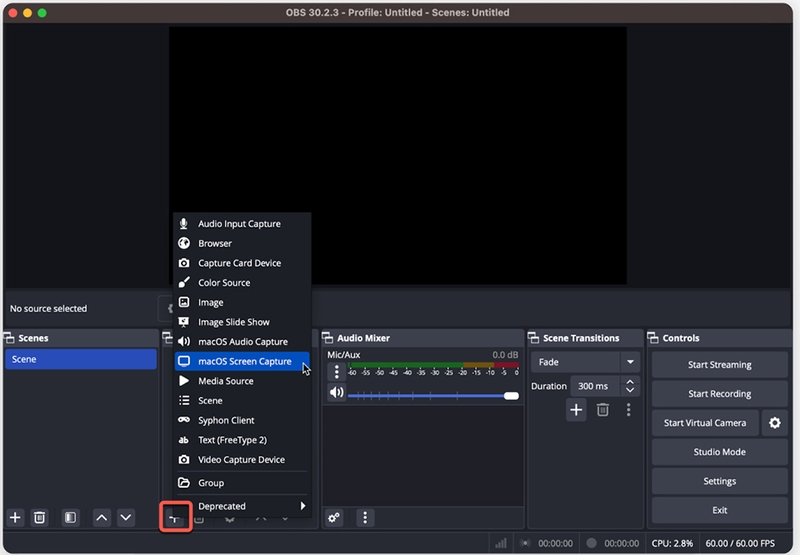Click the Controls dock panel icon
Screen dimensions: 800x555
[653, 338]
